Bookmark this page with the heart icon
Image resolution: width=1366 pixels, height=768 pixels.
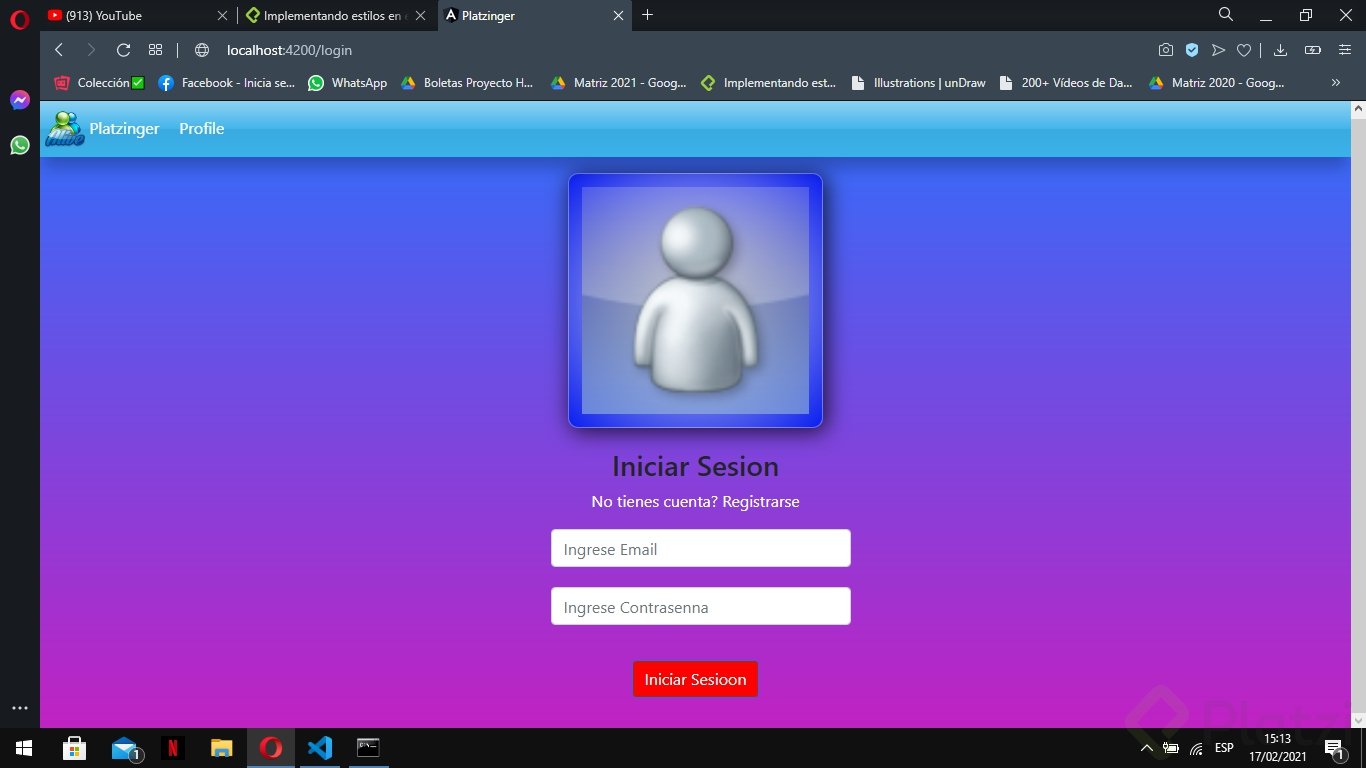(1244, 50)
